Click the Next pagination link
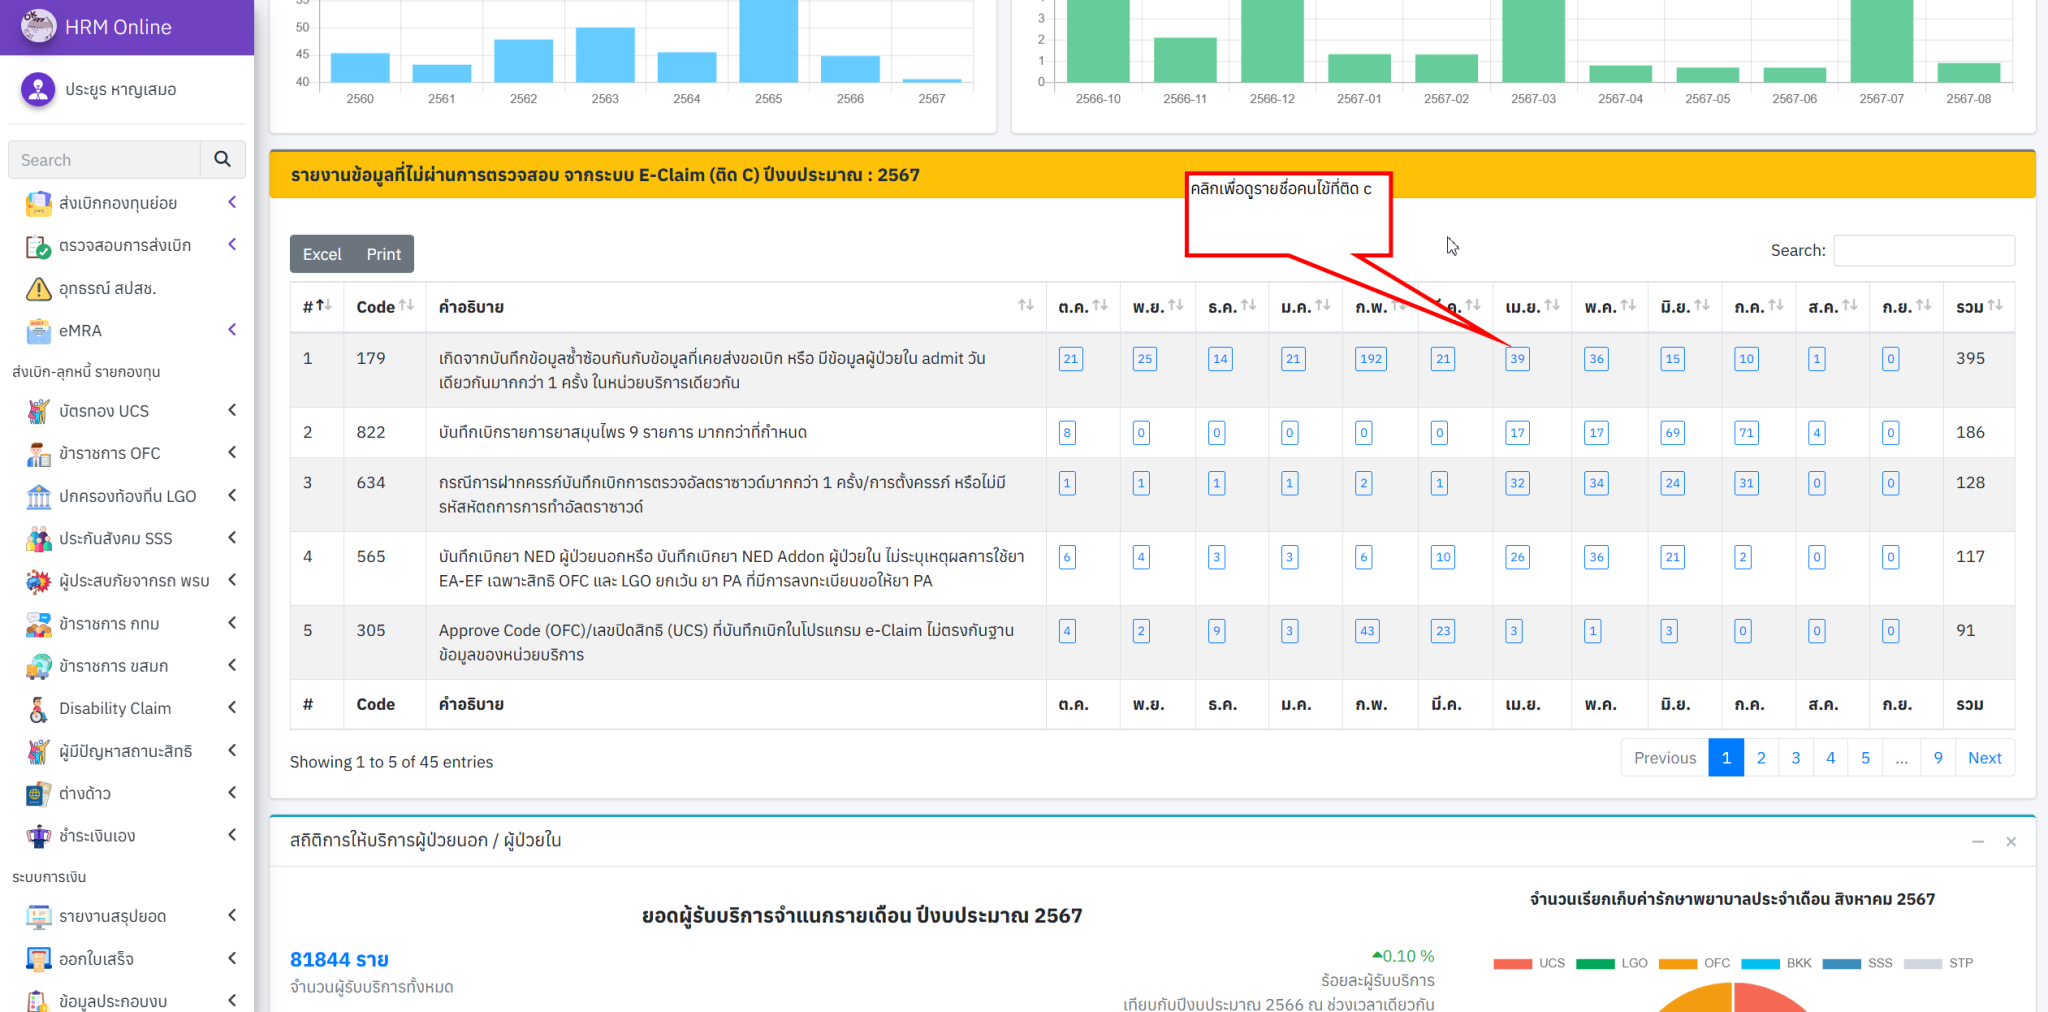The height and width of the screenshot is (1012, 2048). pyautogui.click(x=1984, y=758)
